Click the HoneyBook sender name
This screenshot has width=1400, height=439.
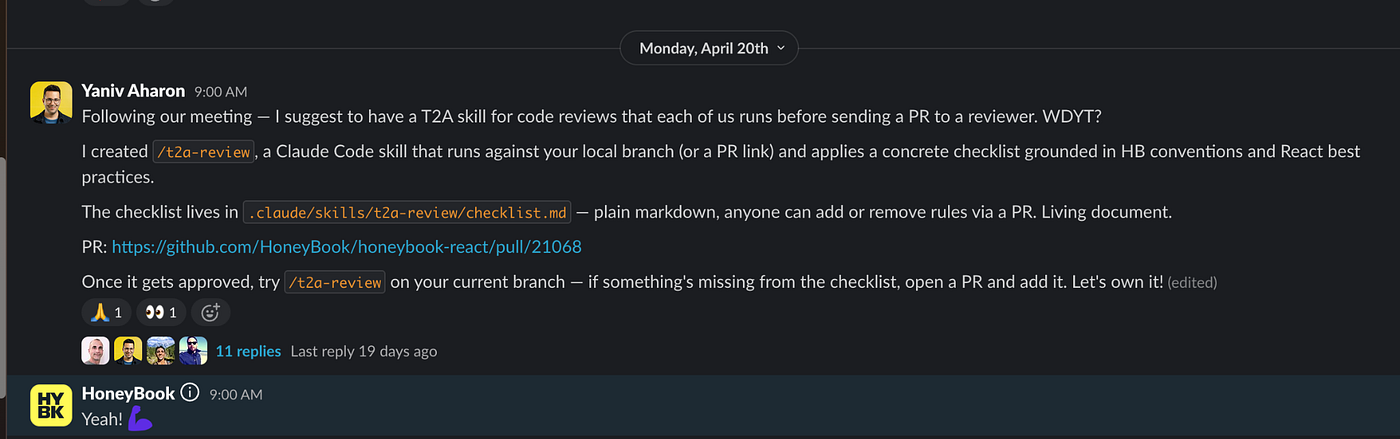tap(128, 393)
